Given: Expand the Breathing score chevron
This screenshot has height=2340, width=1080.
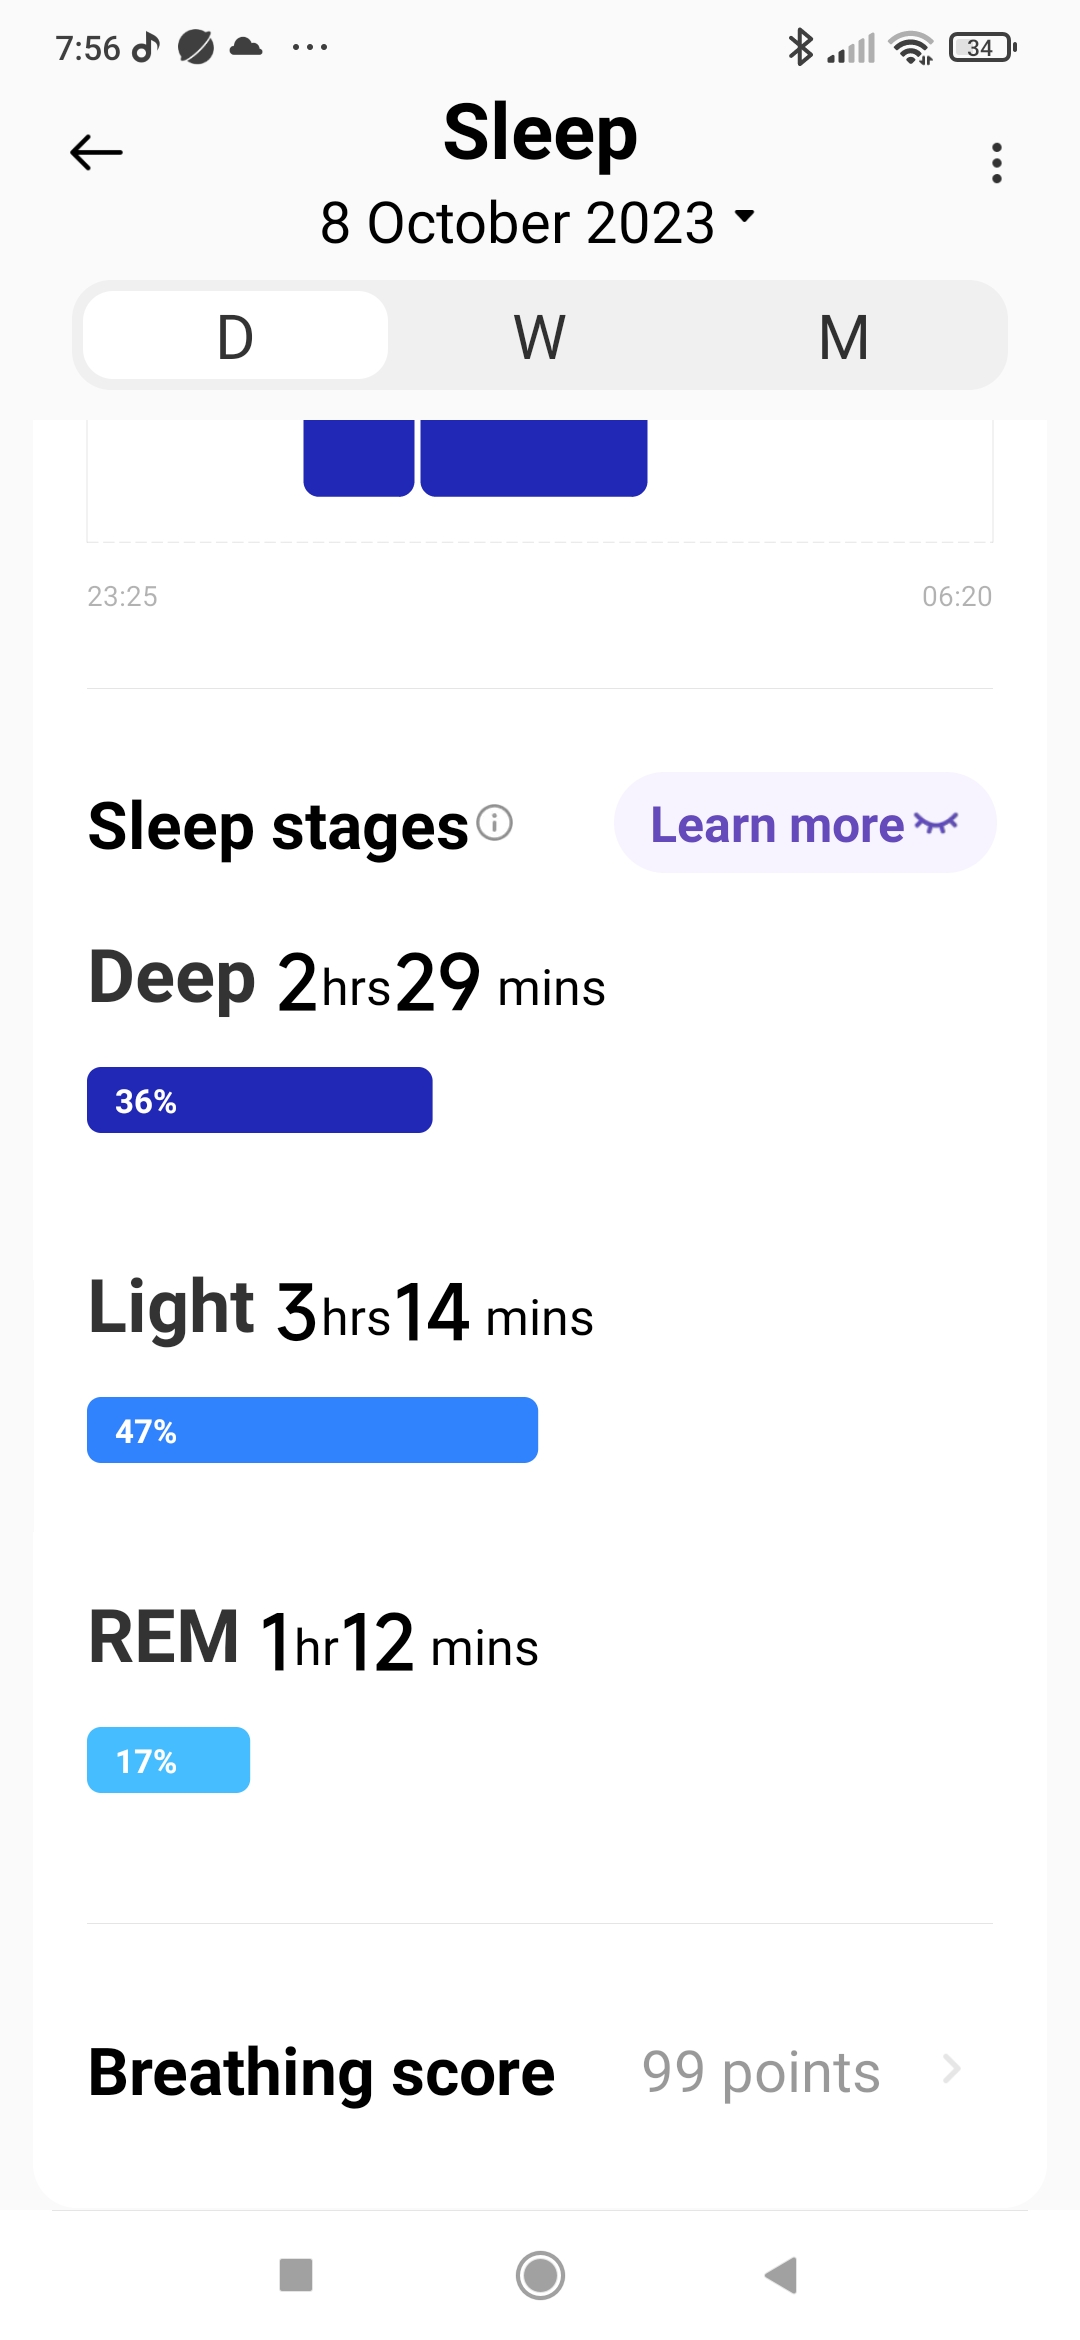Looking at the screenshot, I should click(x=951, y=2069).
